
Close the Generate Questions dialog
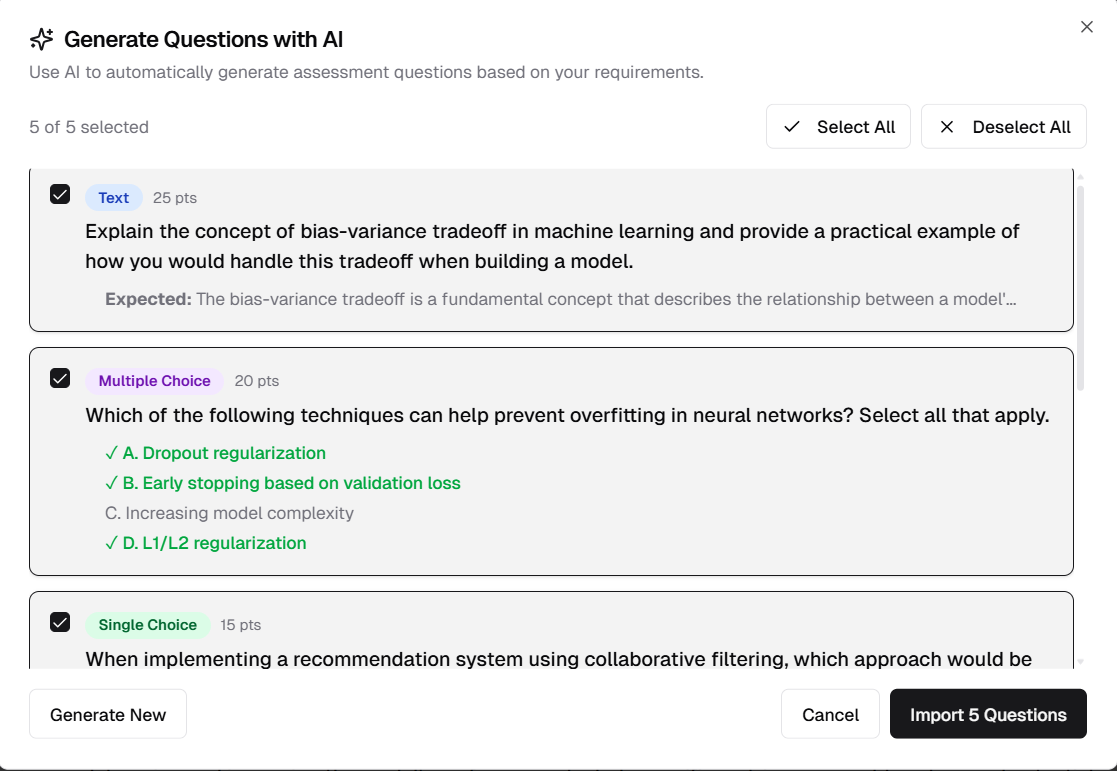point(1087,27)
